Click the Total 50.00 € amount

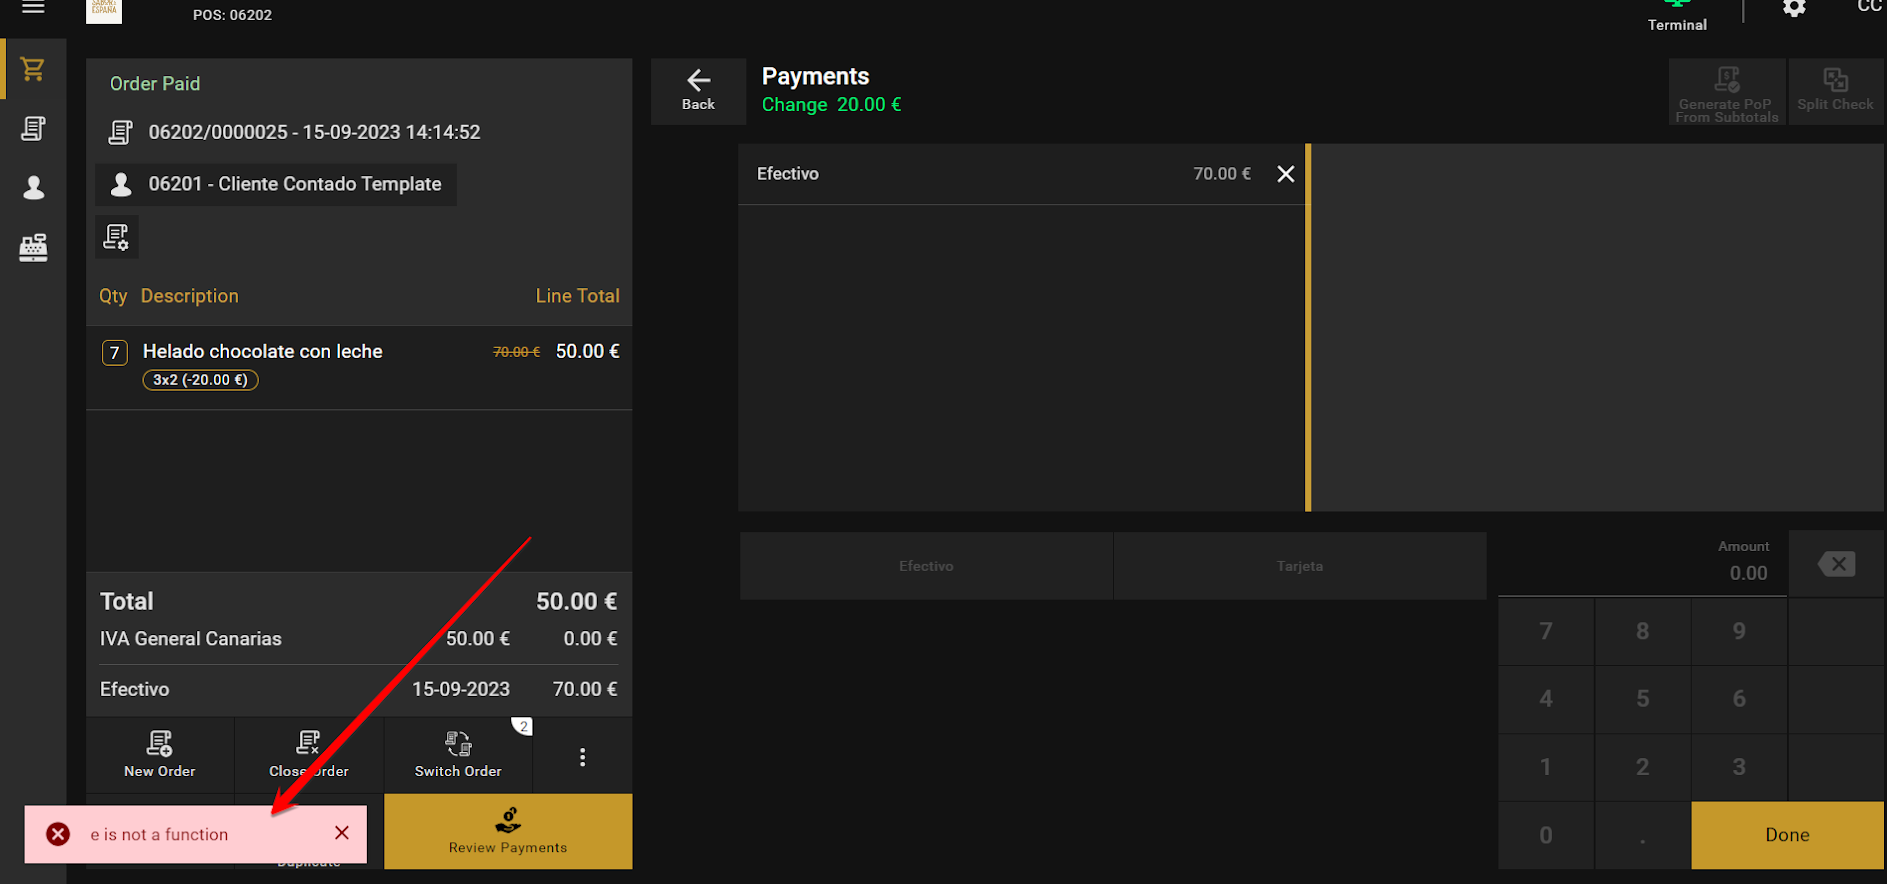[x=576, y=602]
